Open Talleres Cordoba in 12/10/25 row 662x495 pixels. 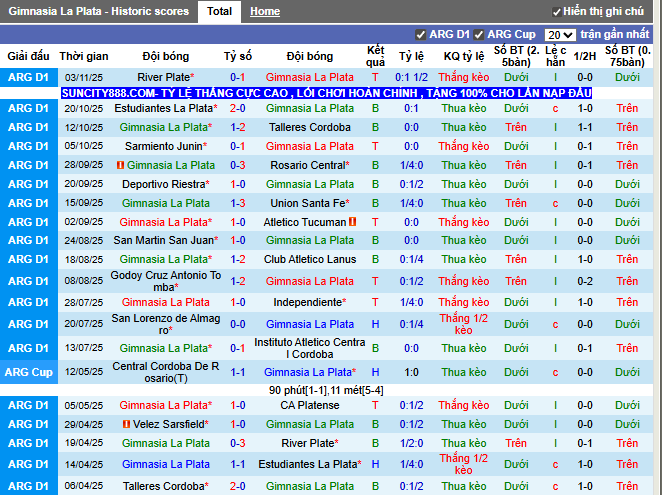coord(309,127)
